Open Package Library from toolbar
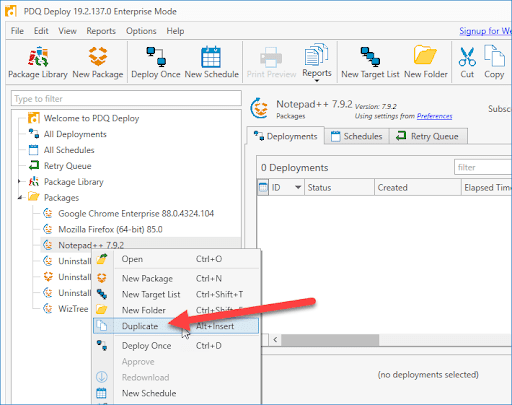512x405 pixels. tap(38, 63)
